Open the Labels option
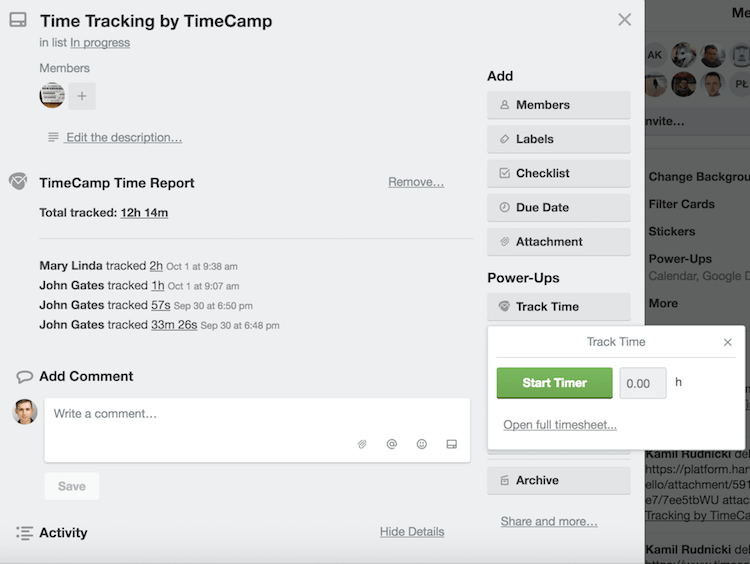This screenshot has width=750, height=564. pos(558,139)
